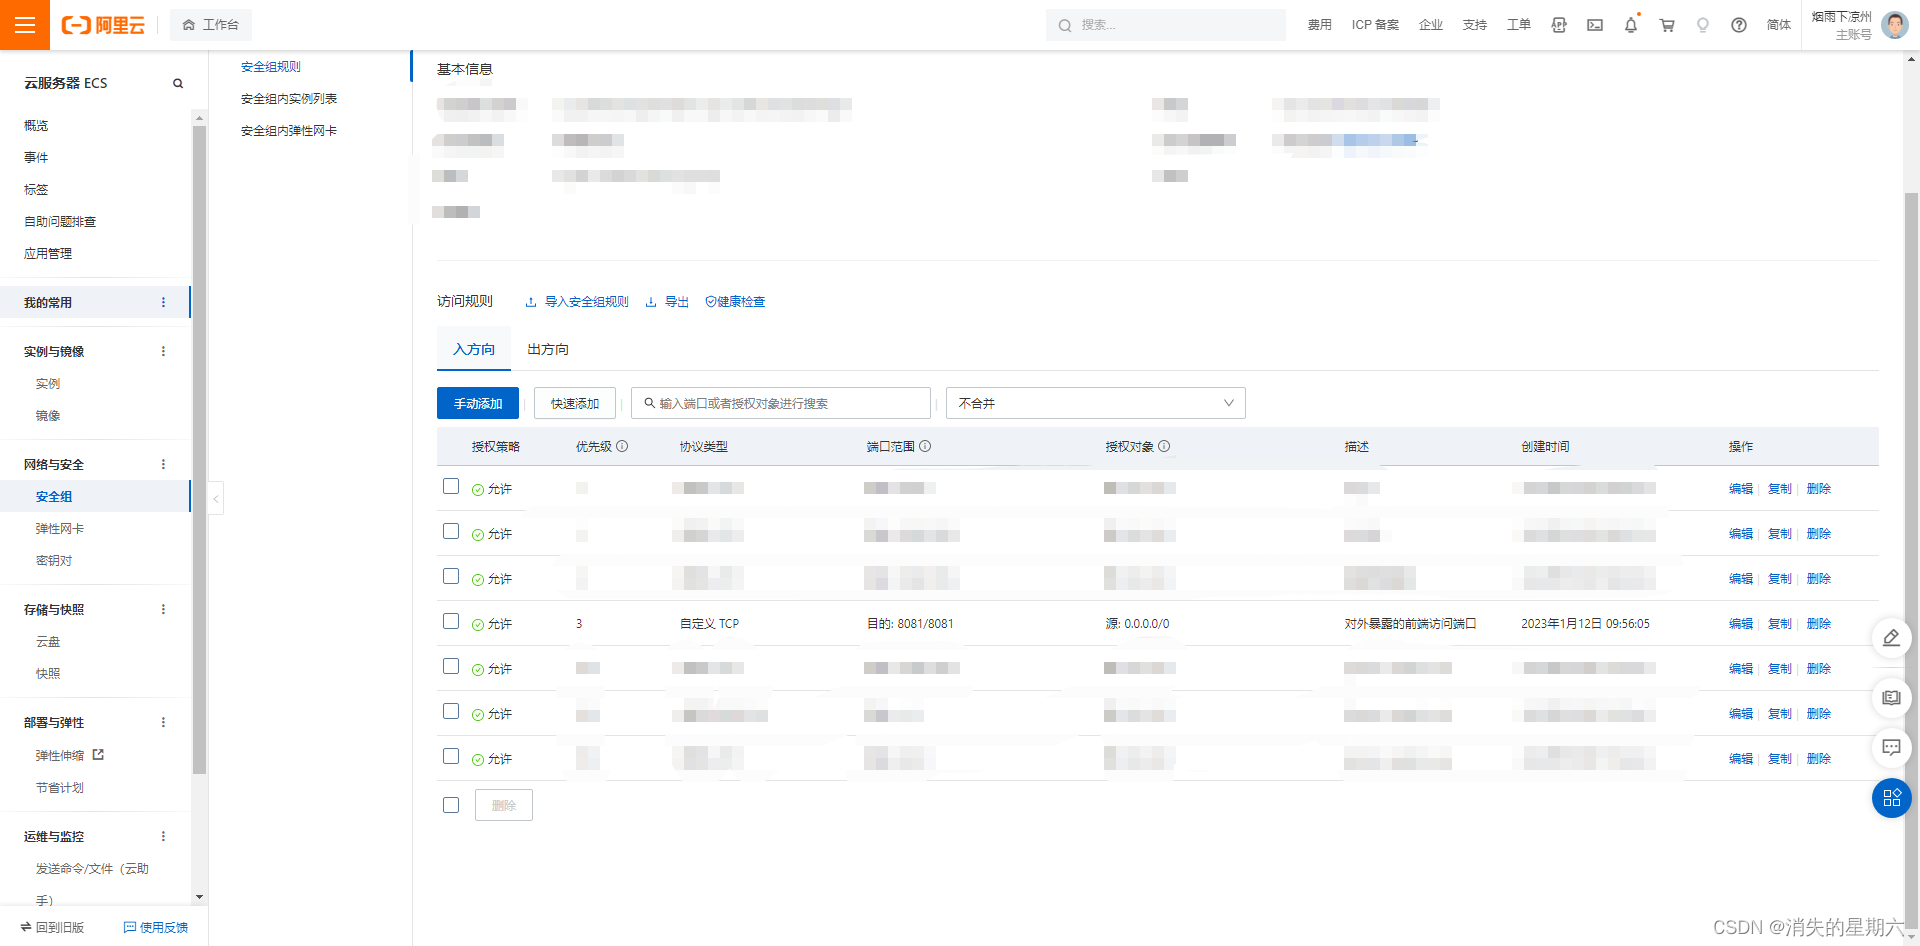
Task: Open the shopping cart icon
Action: tap(1667, 25)
